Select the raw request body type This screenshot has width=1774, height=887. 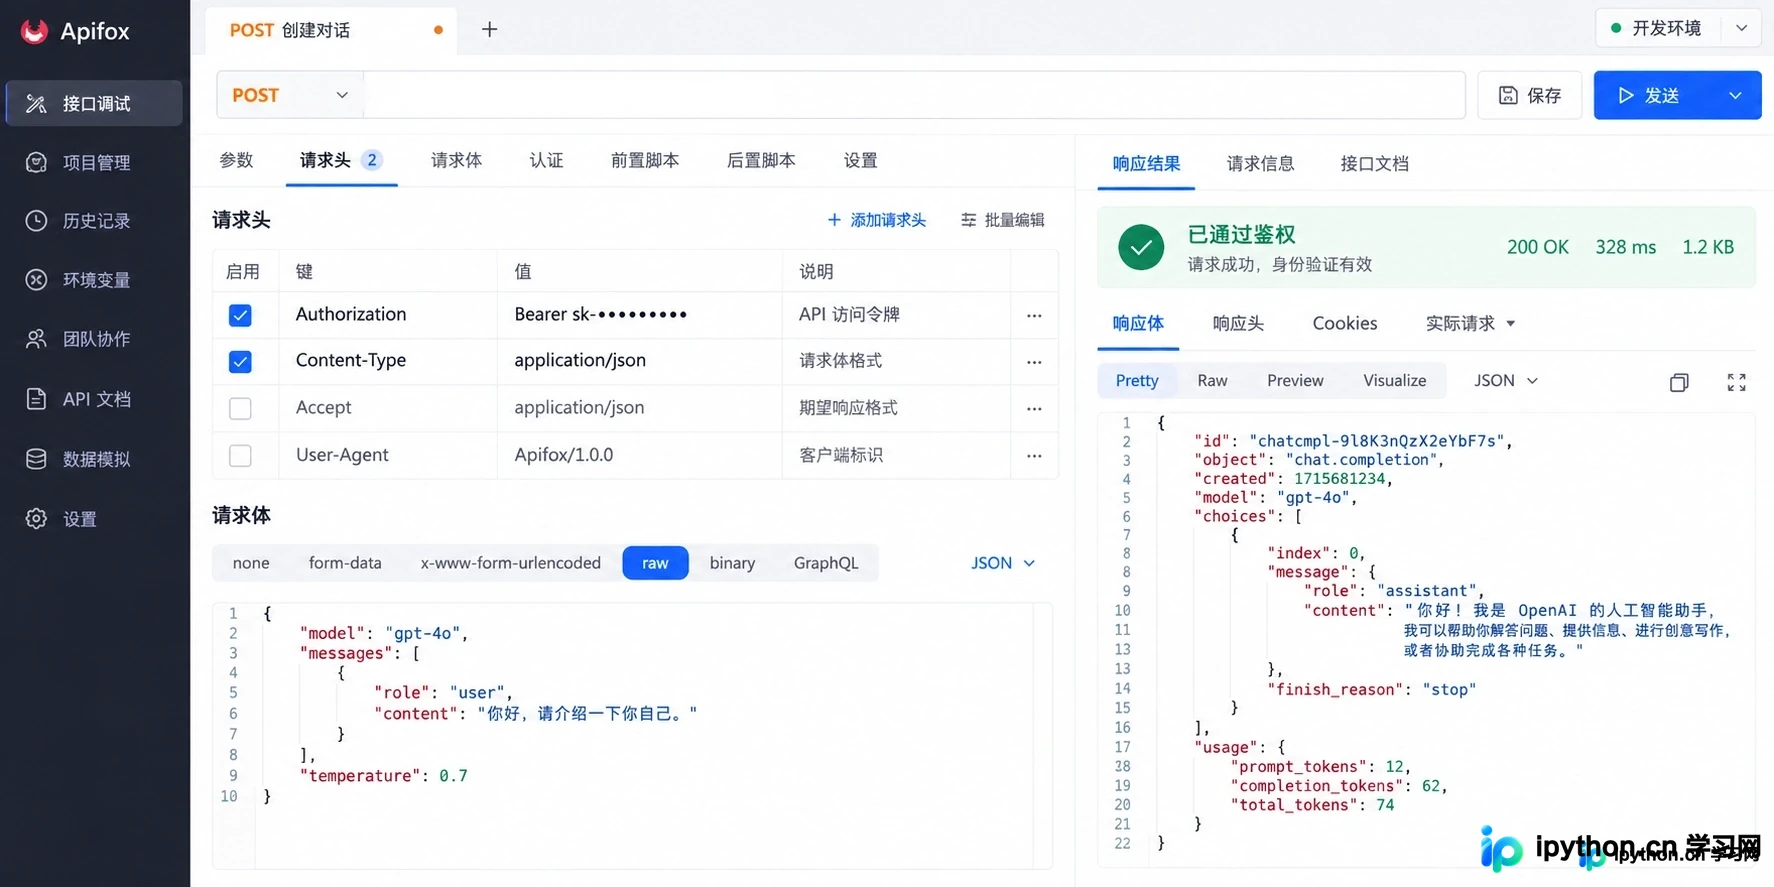tap(655, 563)
